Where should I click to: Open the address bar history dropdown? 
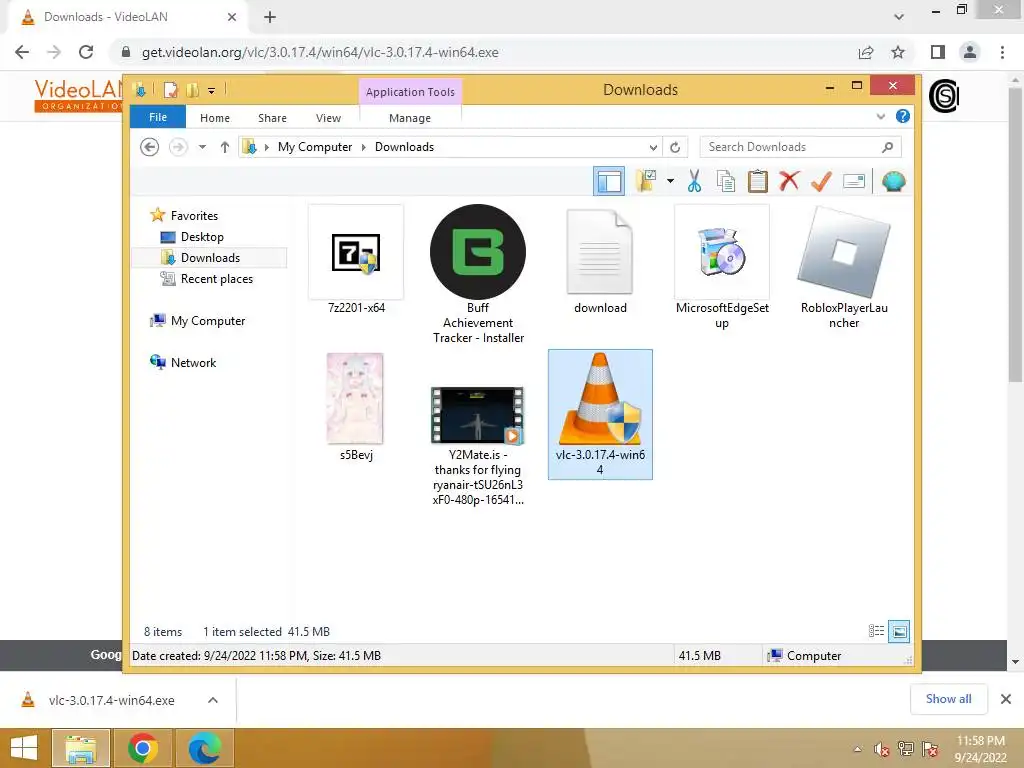point(652,148)
